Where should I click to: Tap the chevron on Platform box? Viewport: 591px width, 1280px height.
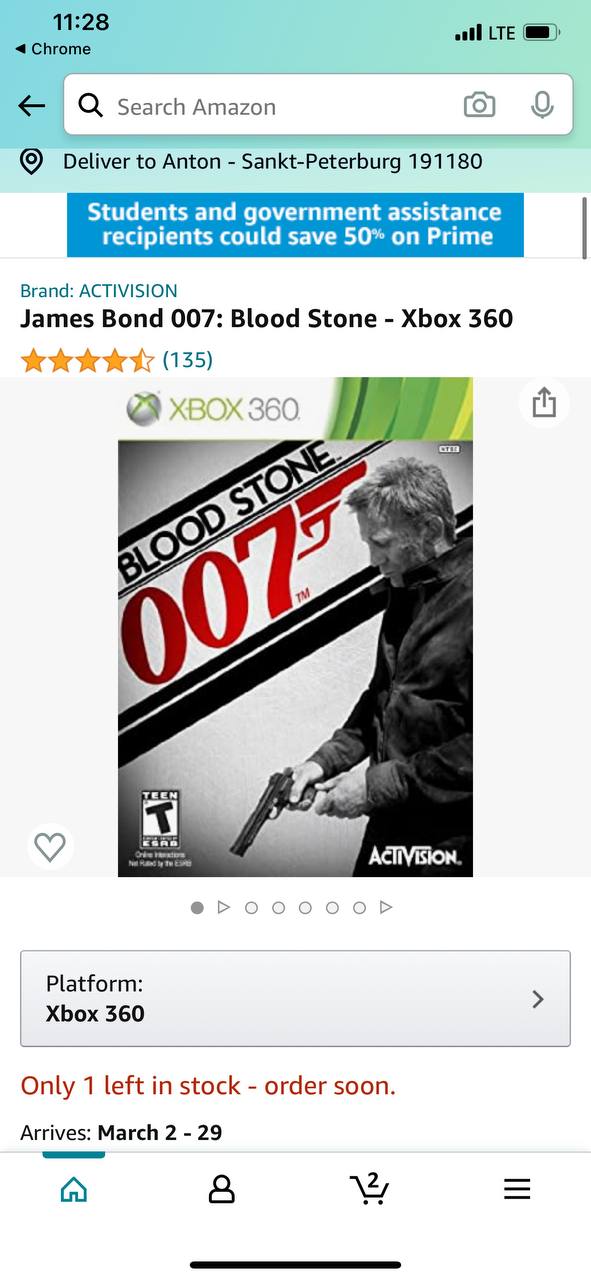pos(538,998)
